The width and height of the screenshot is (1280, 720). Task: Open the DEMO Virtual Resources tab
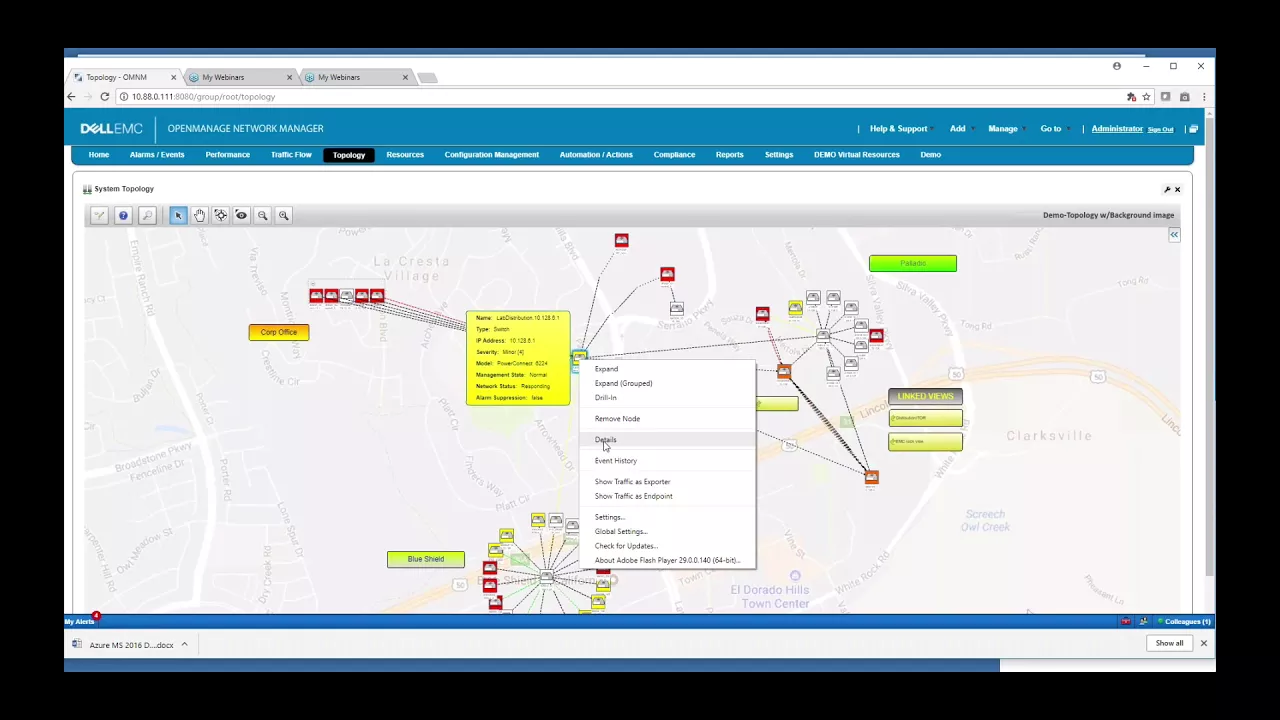(857, 155)
